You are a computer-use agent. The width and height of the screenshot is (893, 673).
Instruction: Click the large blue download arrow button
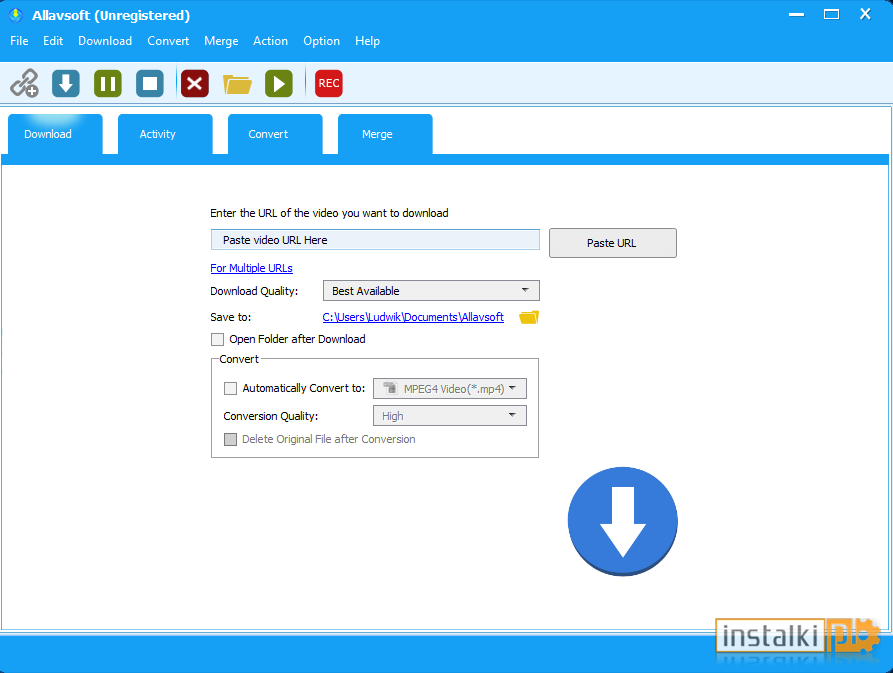click(622, 521)
